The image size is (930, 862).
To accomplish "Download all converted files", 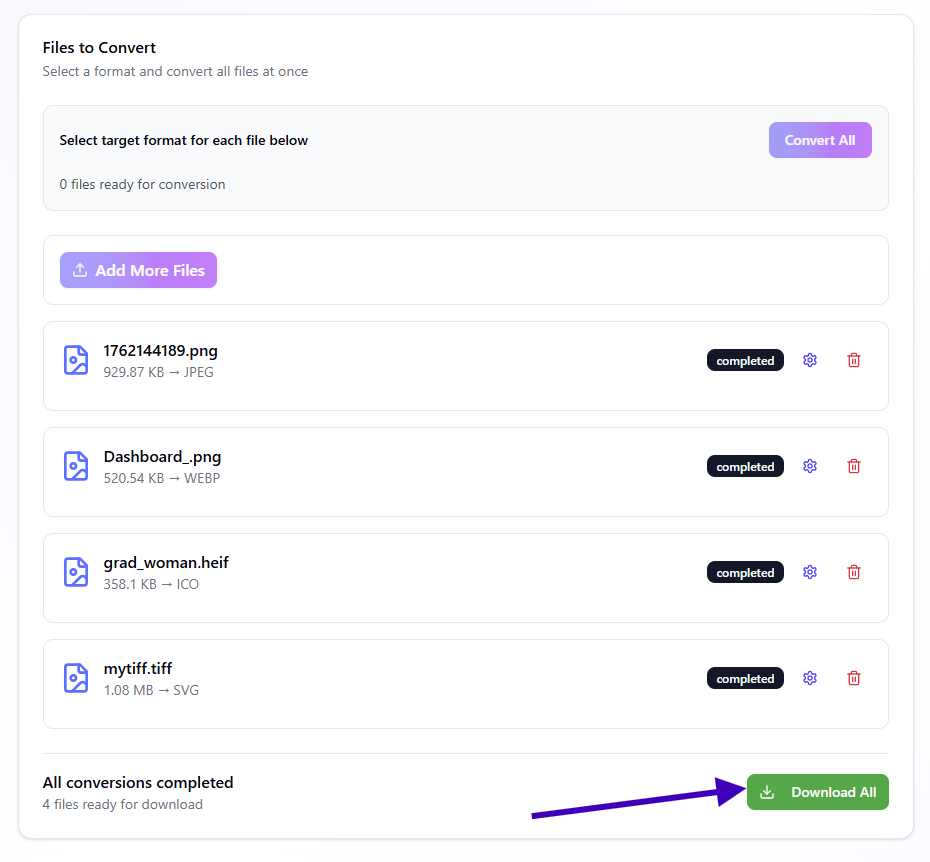I will point(817,792).
